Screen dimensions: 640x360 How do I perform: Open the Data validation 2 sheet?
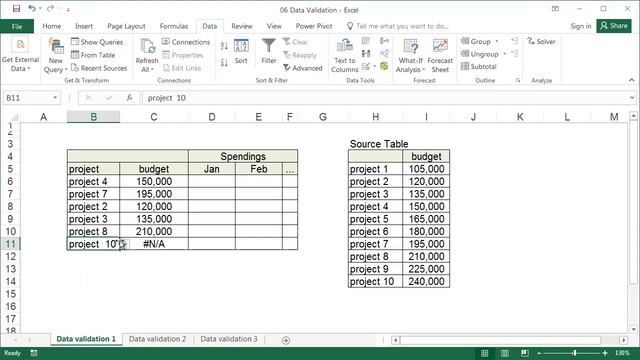(158, 339)
